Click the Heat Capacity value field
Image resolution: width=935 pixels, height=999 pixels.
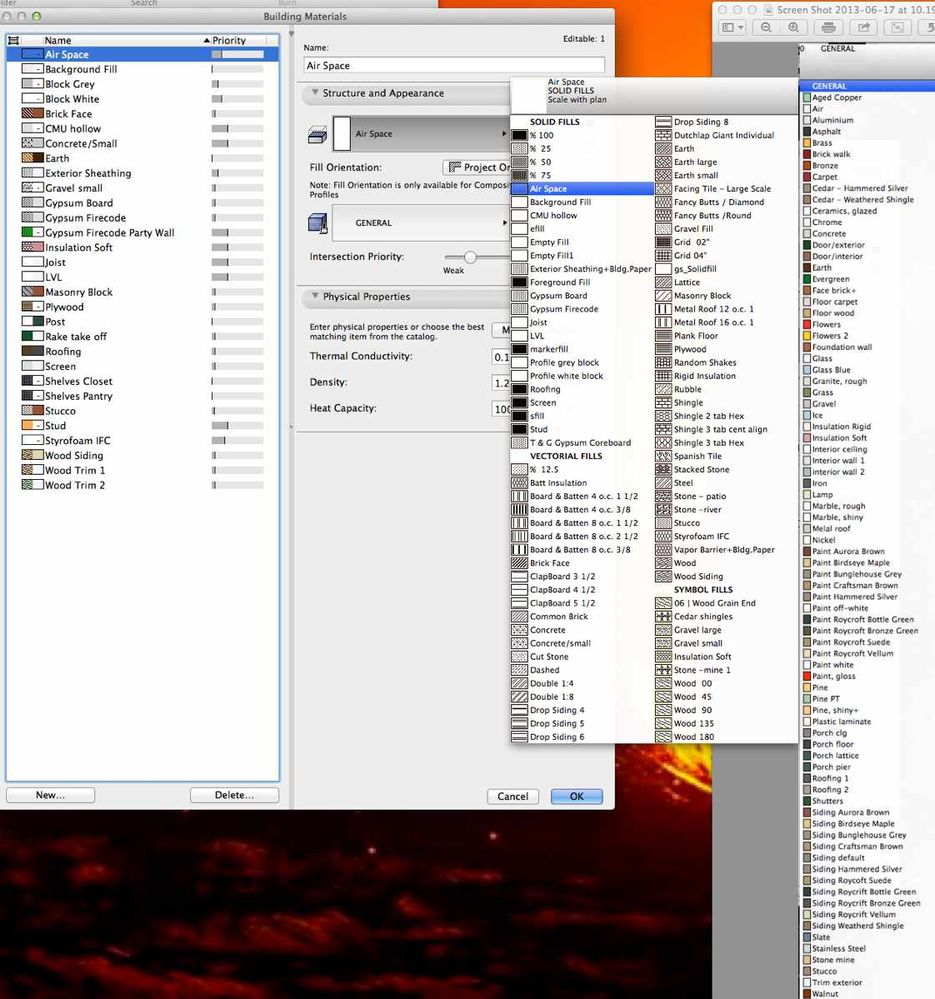(x=501, y=409)
